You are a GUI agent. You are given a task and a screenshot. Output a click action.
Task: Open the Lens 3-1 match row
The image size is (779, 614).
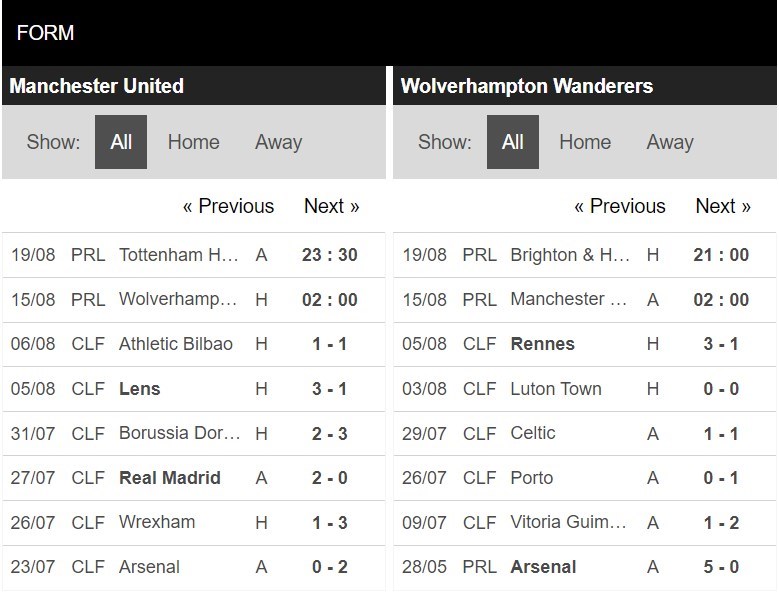[x=194, y=388]
